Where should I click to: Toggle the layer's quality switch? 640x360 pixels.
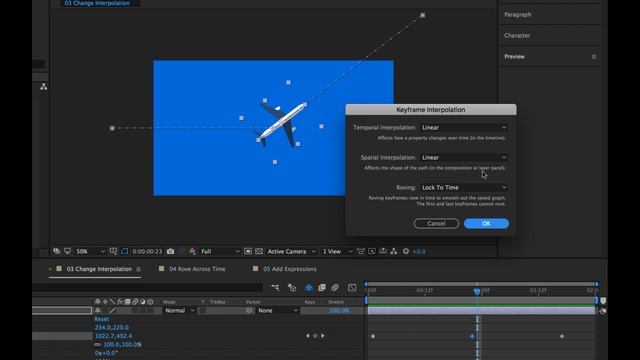click(113, 311)
